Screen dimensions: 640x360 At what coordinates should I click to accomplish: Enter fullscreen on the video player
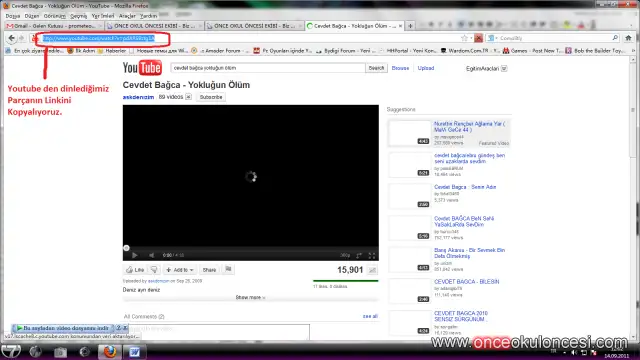tap(372, 256)
